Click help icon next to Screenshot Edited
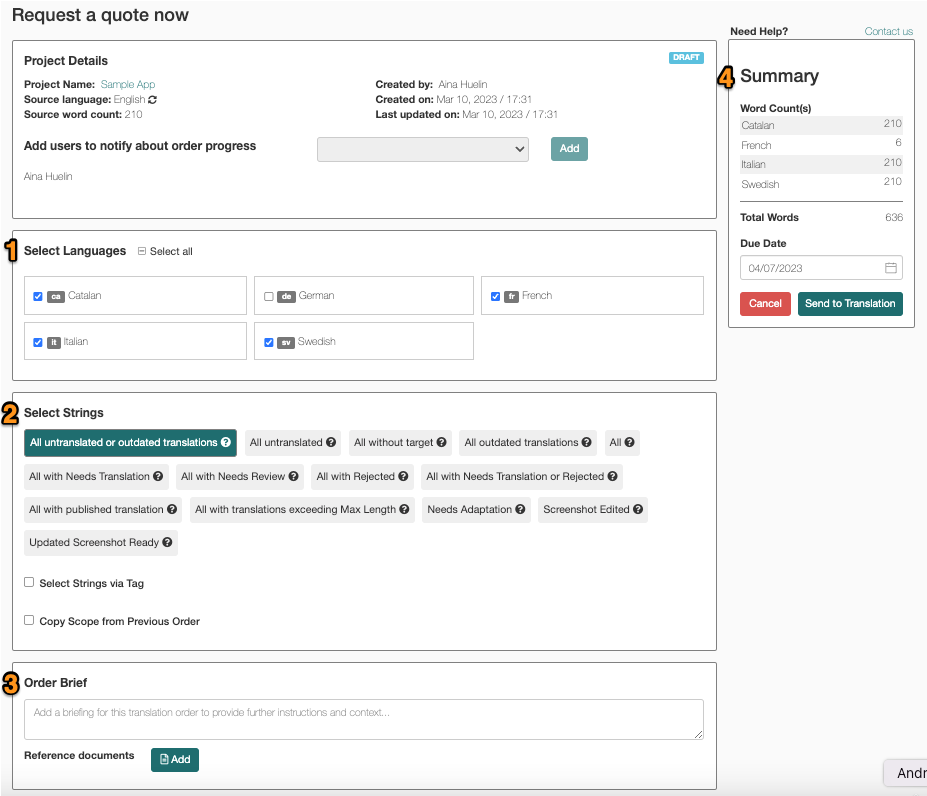The height and width of the screenshot is (796, 927). coord(638,509)
